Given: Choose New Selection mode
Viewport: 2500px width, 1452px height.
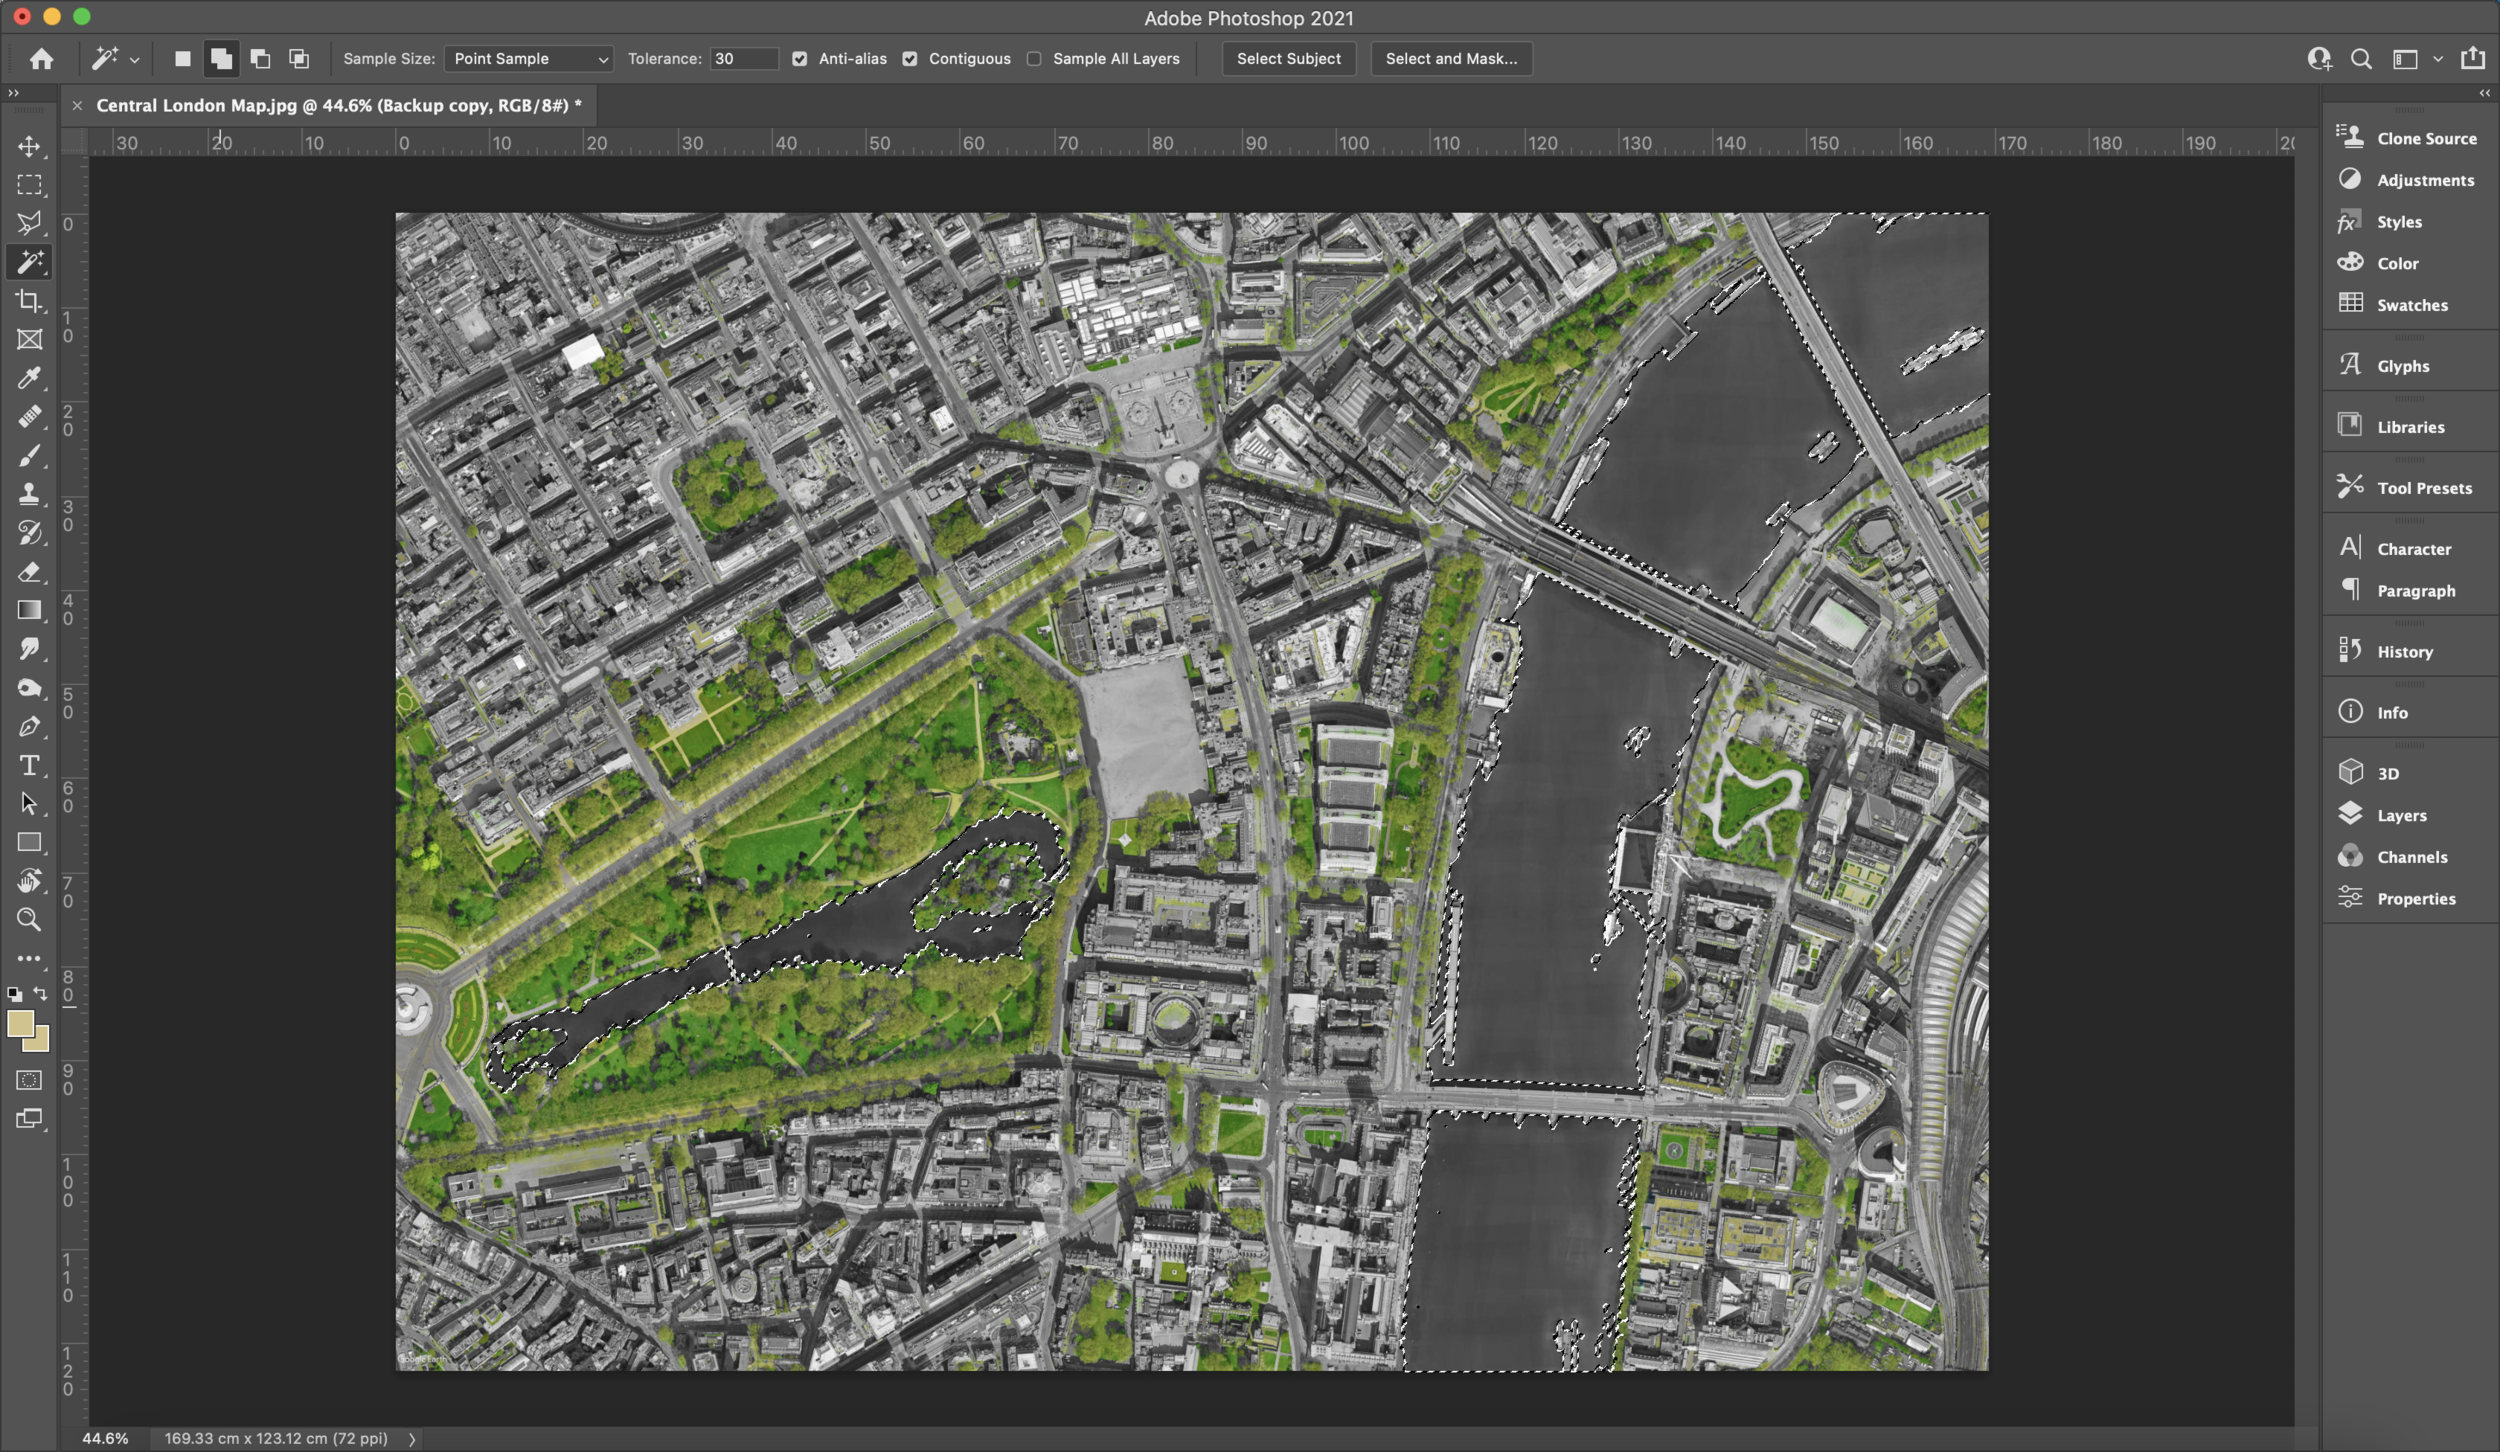Looking at the screenshot, I should [x=182, y=59].
